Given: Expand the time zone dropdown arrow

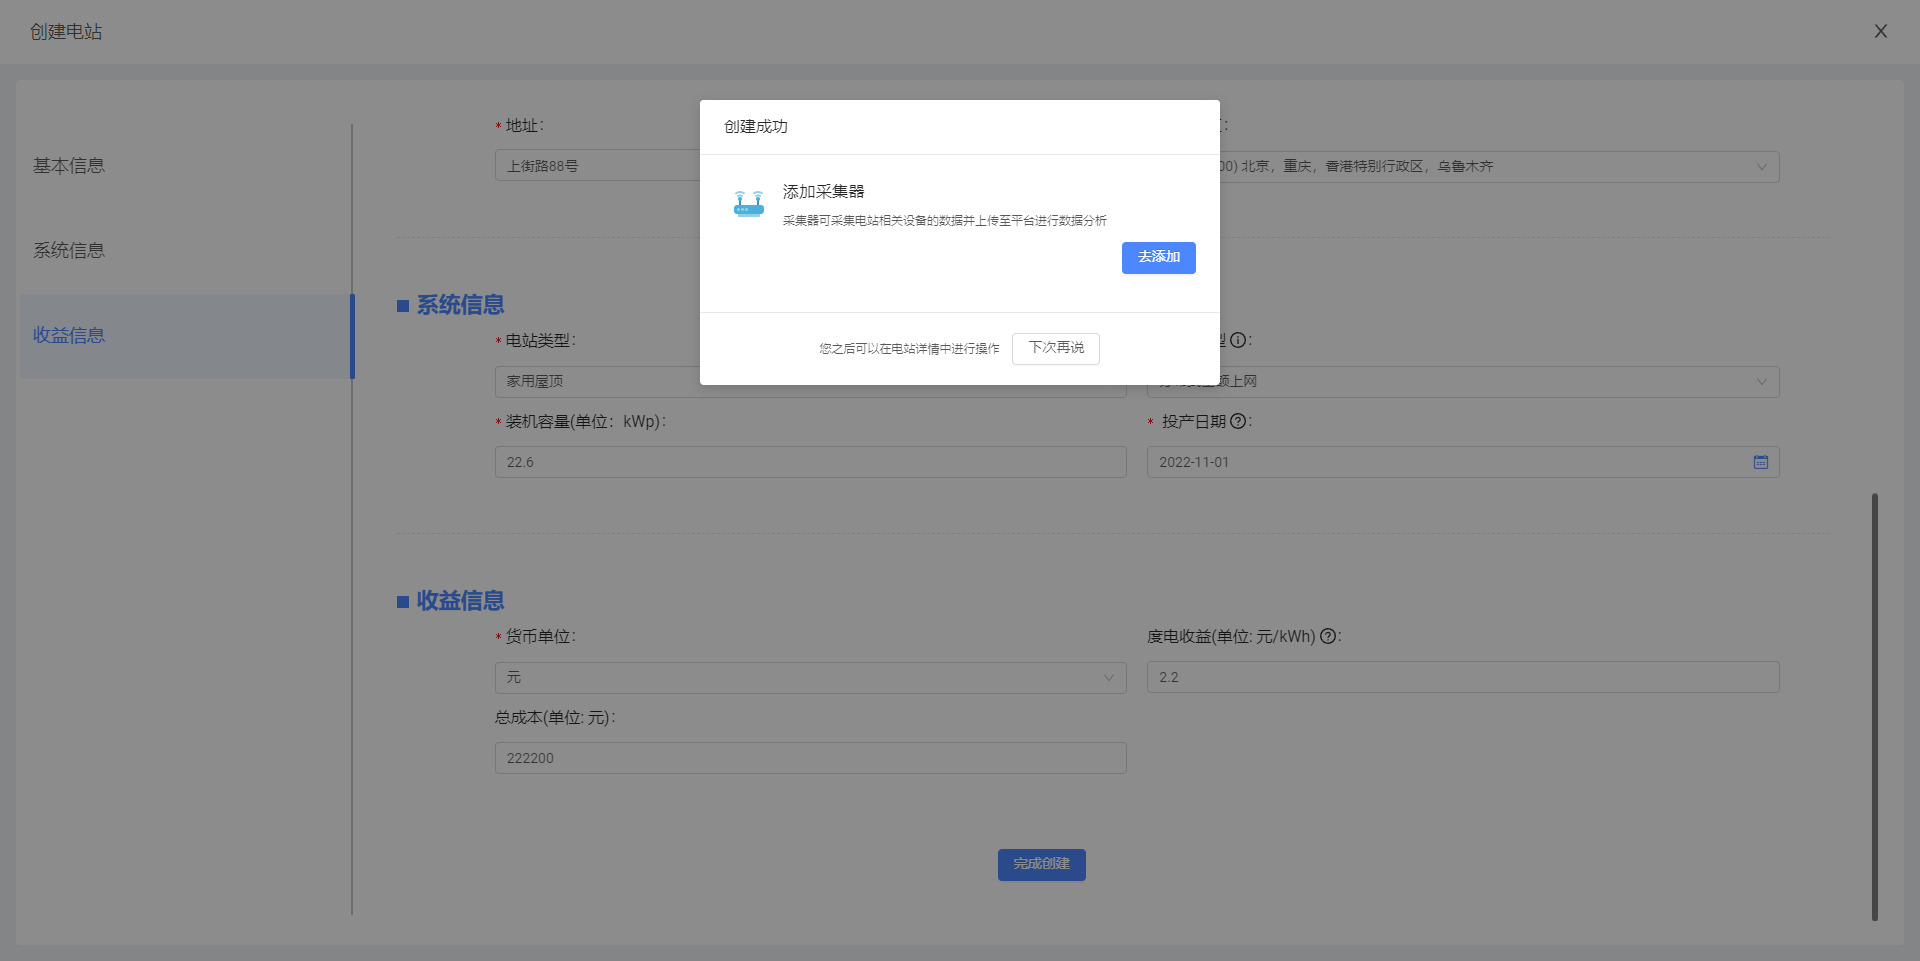Looking at the screenshot, I should tap(1761, 167).
